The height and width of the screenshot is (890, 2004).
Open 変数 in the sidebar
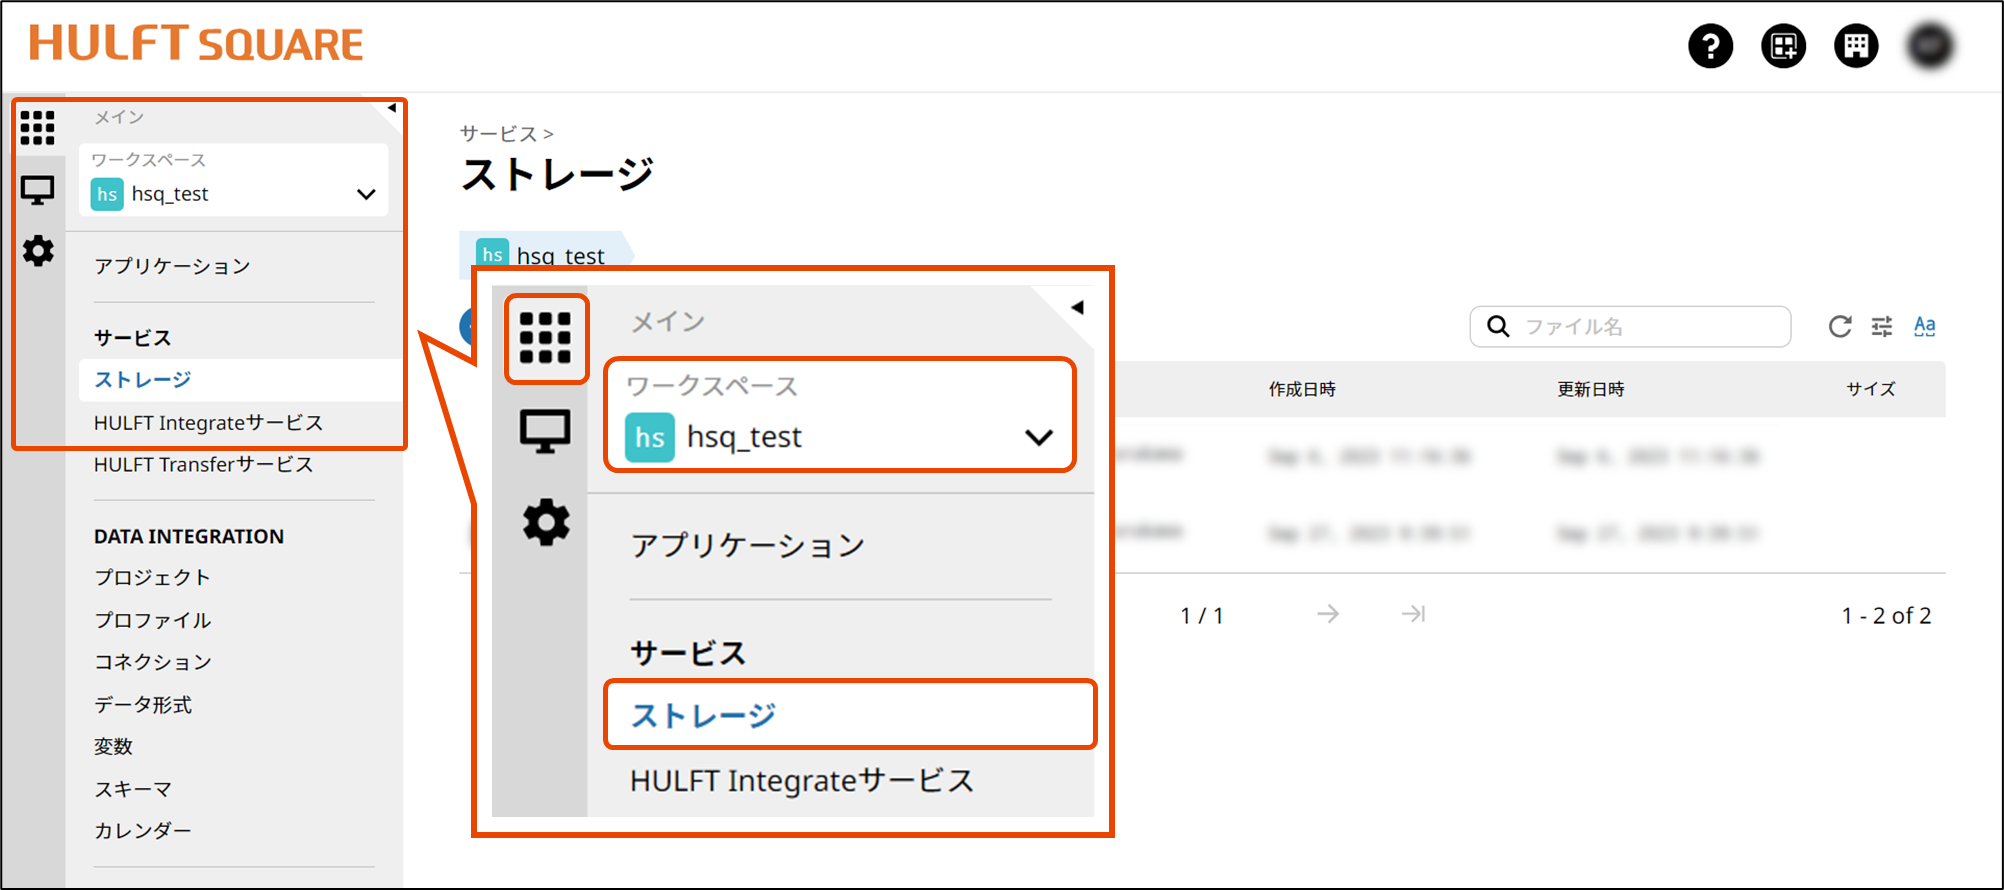coord(113,747)
